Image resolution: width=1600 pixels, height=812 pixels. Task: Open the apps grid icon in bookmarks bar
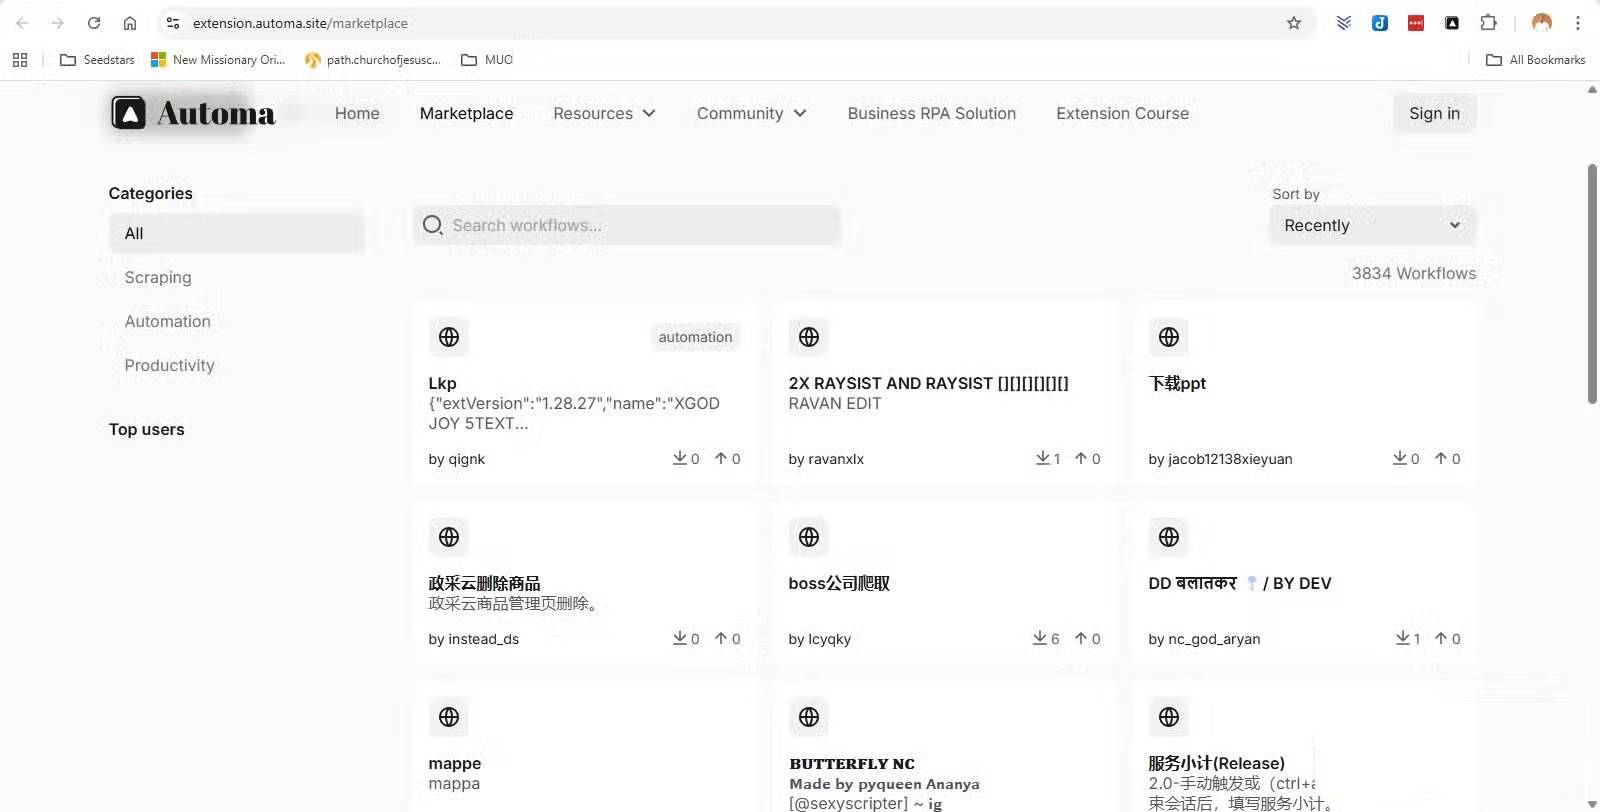click(x=20, y=60)
